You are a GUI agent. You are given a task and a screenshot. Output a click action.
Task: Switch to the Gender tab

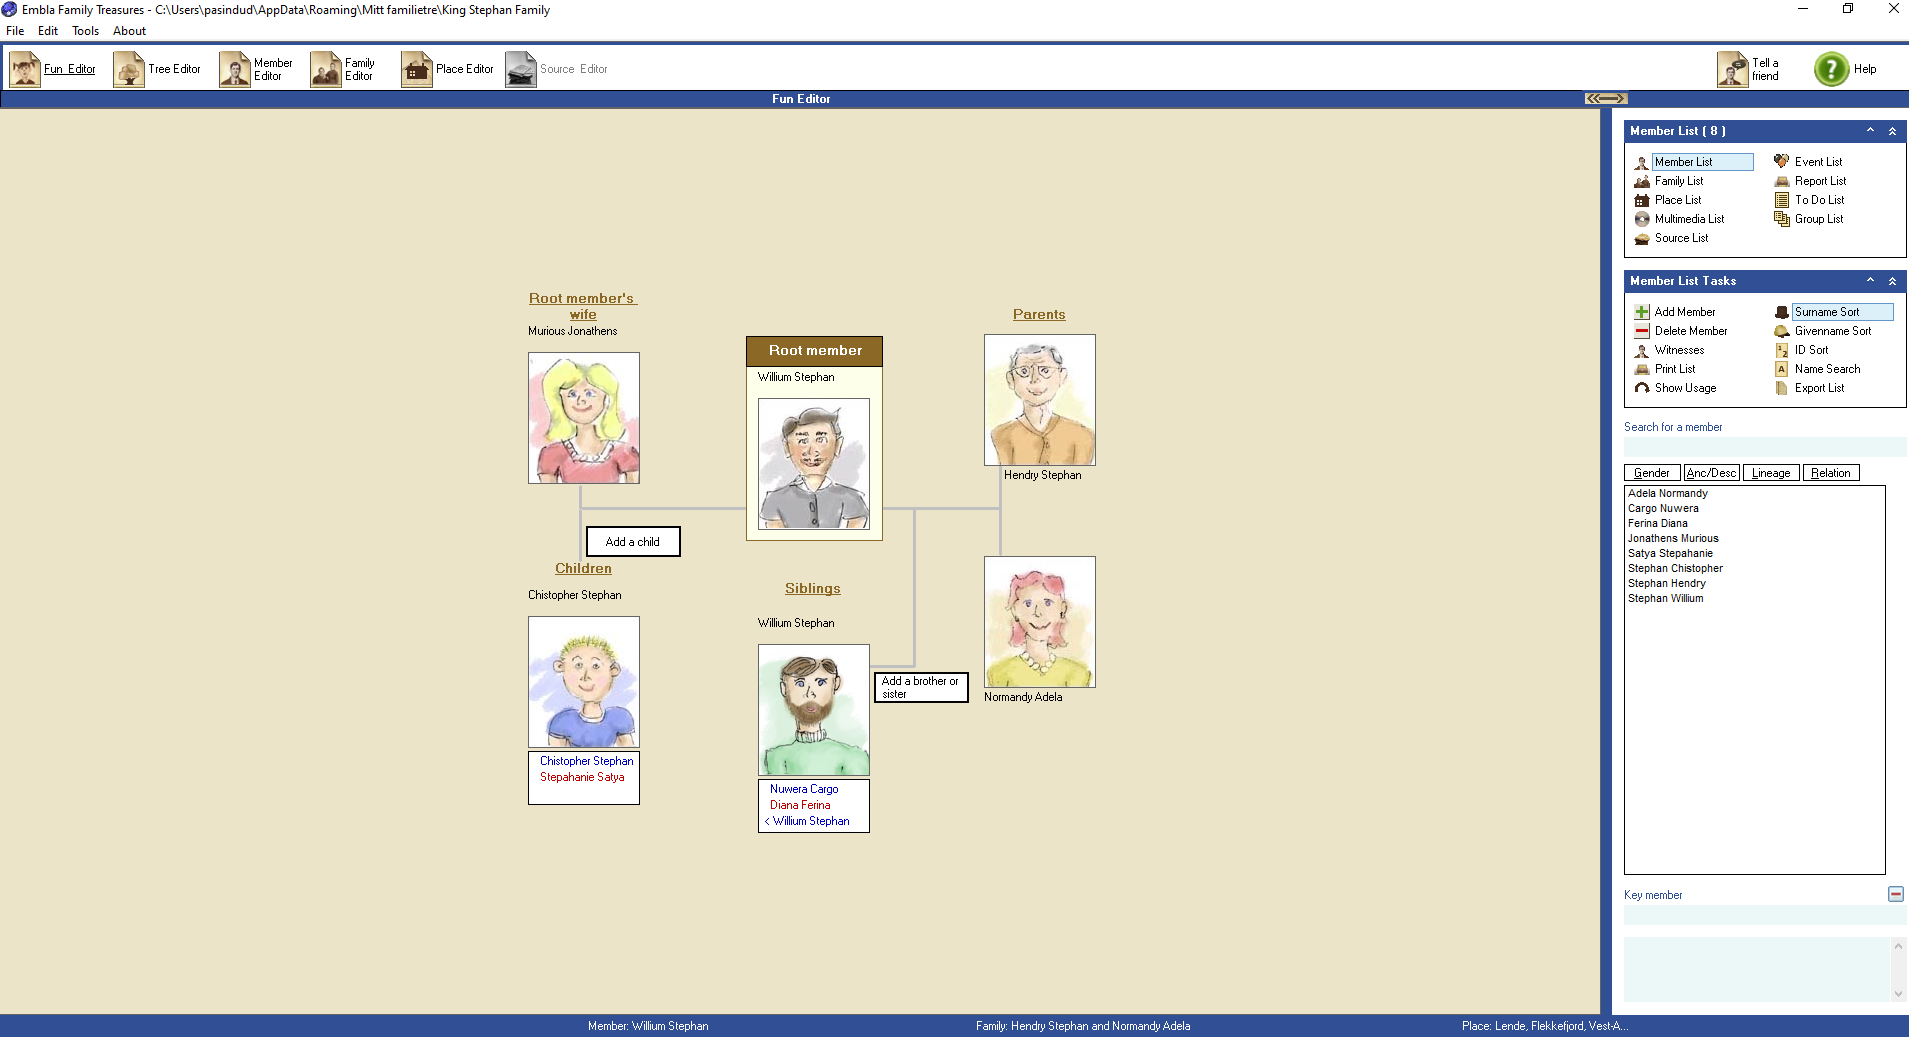pos(1652,473)
